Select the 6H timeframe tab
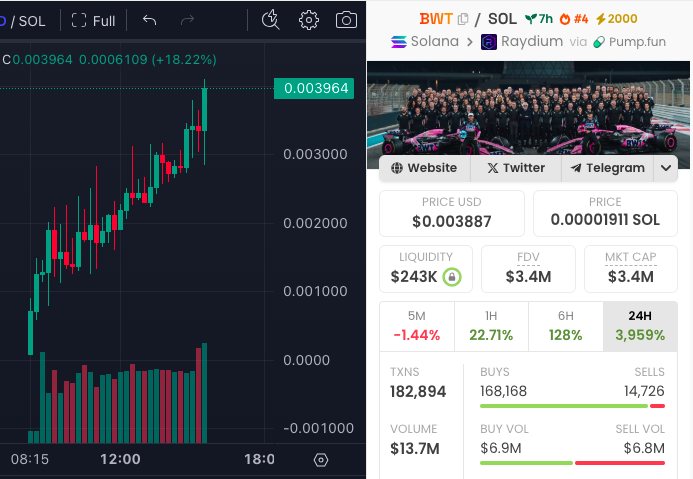 pos(565,326)
